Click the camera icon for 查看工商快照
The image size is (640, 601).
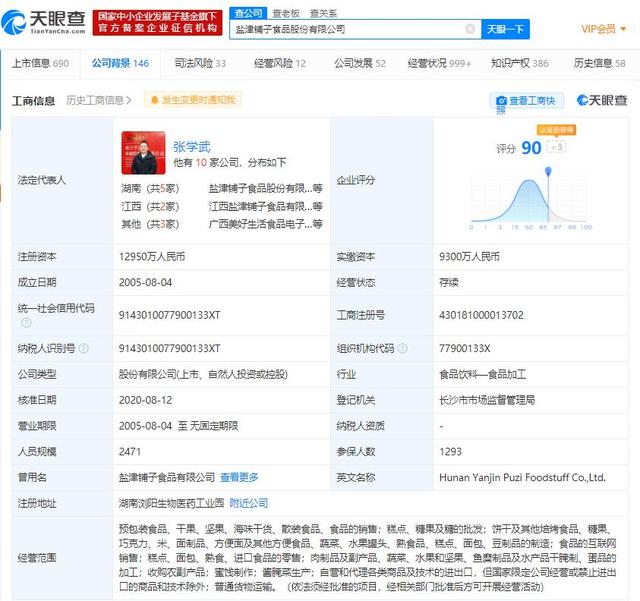[501, 100]
